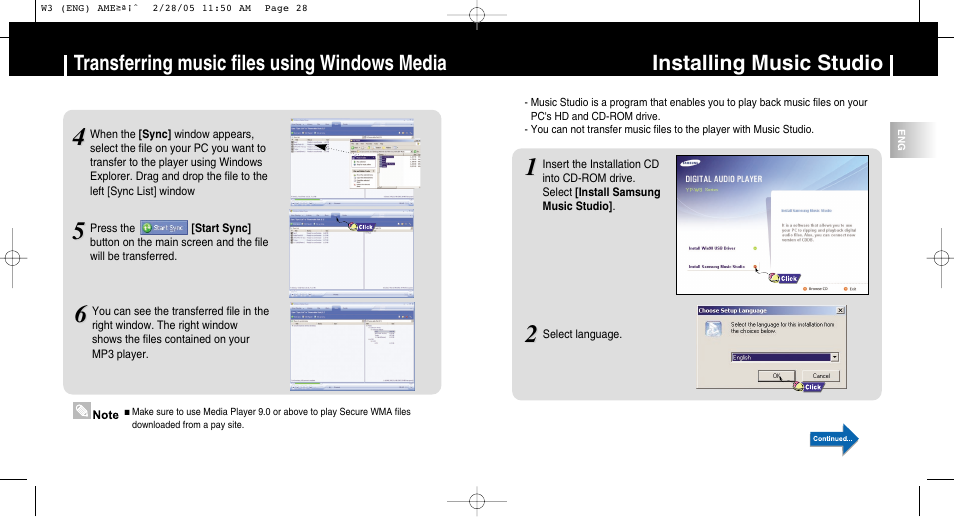This screenshot has height=517, width=954.
Task: Click the green dot beside Install USB Driver
Action: [x=755, y=248]
